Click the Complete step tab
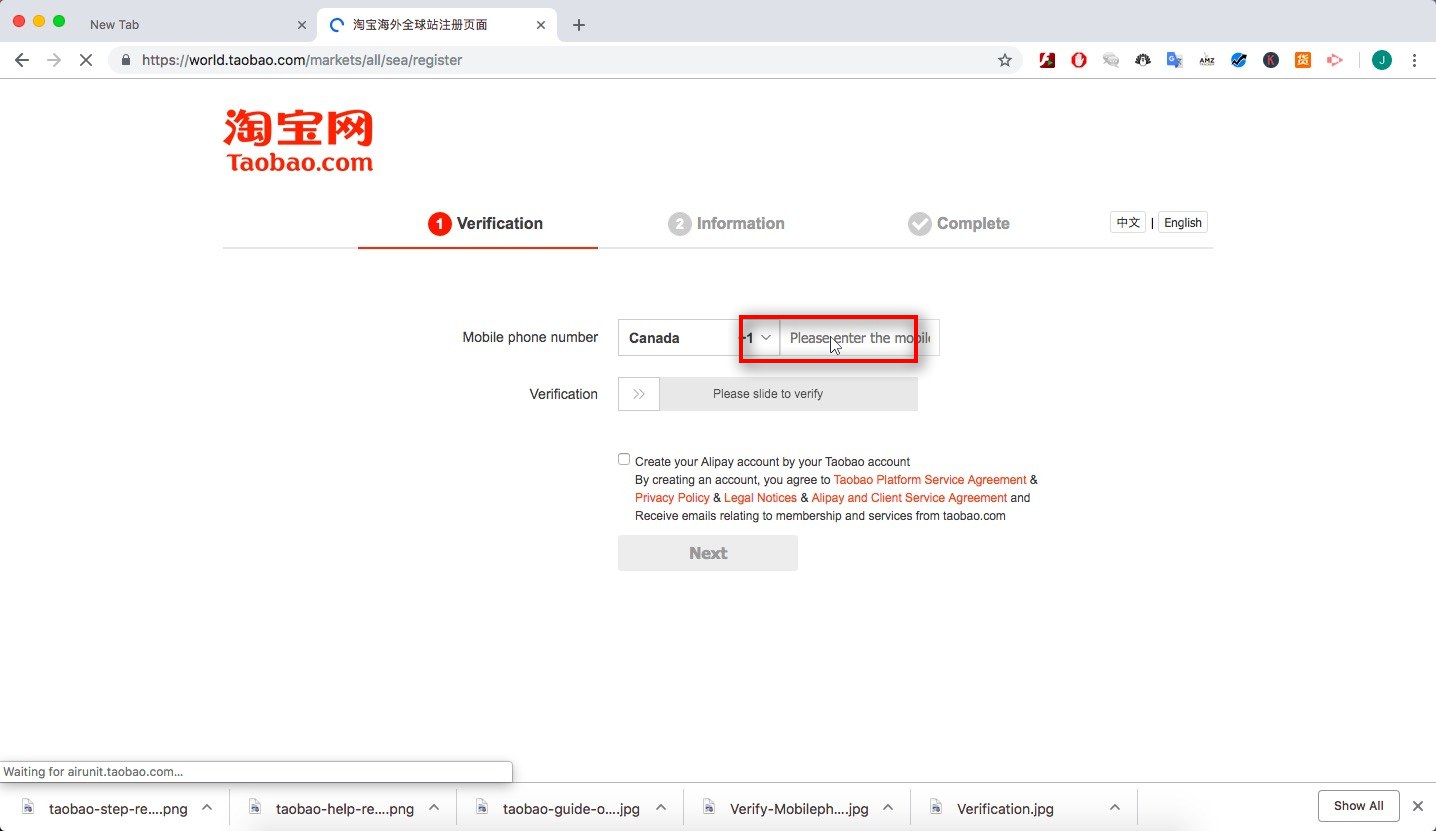The width and height of the screenshot is (1436, 831). coord(959,224)
